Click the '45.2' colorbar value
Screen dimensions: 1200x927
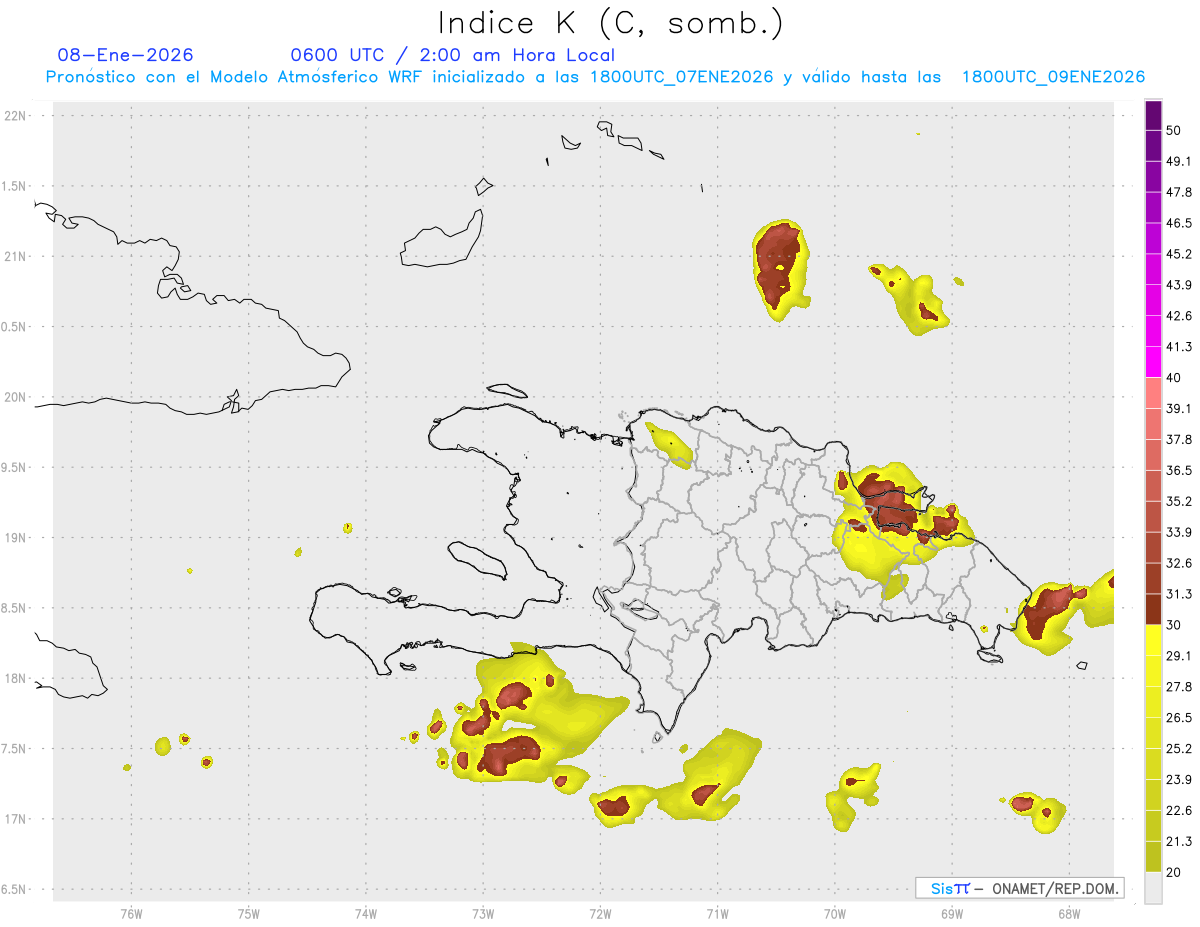pyautogui.click(x=1179, y=254)
